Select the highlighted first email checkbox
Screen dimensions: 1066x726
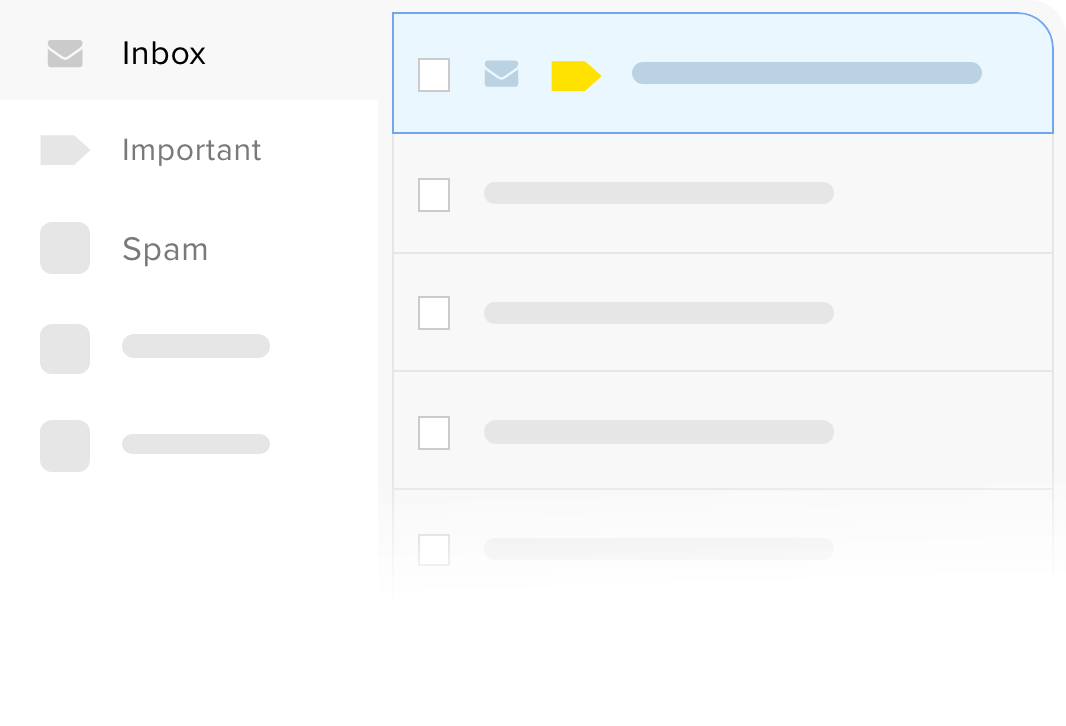434,75
